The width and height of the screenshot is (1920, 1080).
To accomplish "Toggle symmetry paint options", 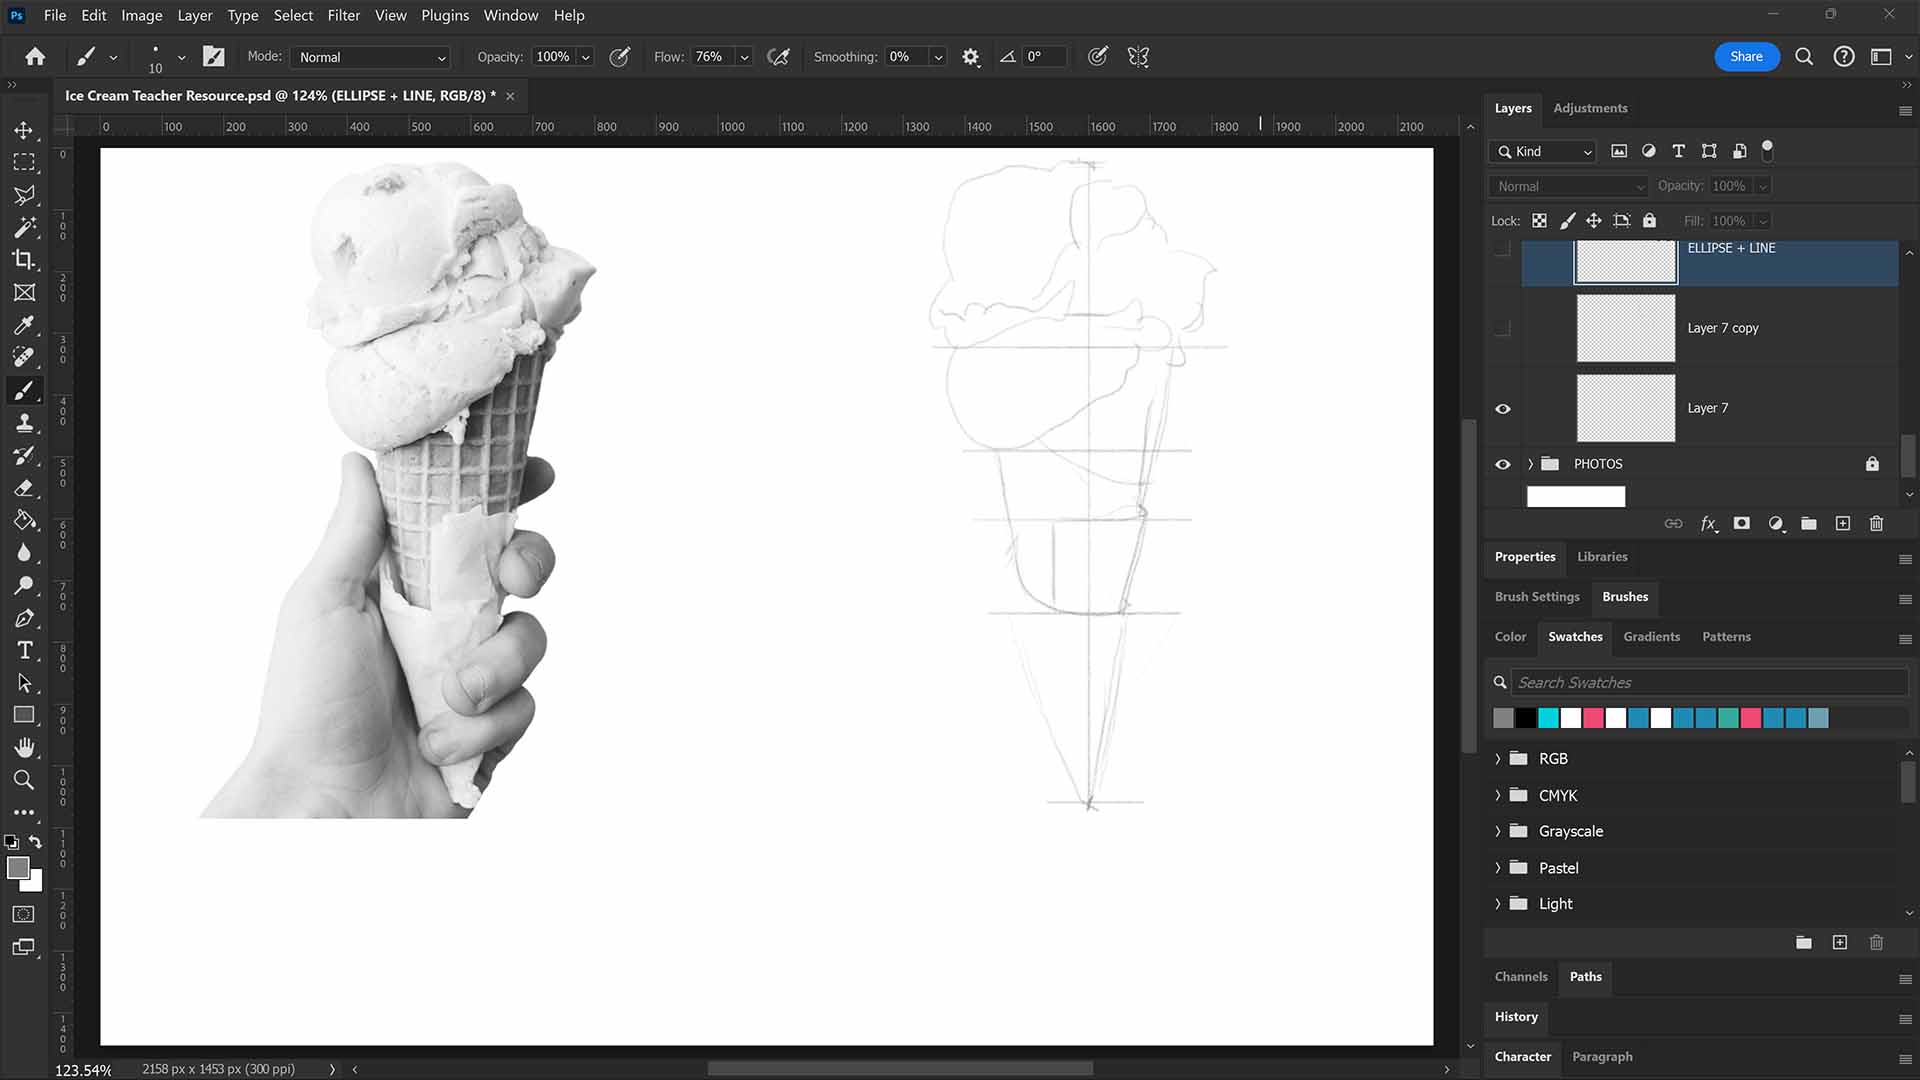I will 1138,57.
